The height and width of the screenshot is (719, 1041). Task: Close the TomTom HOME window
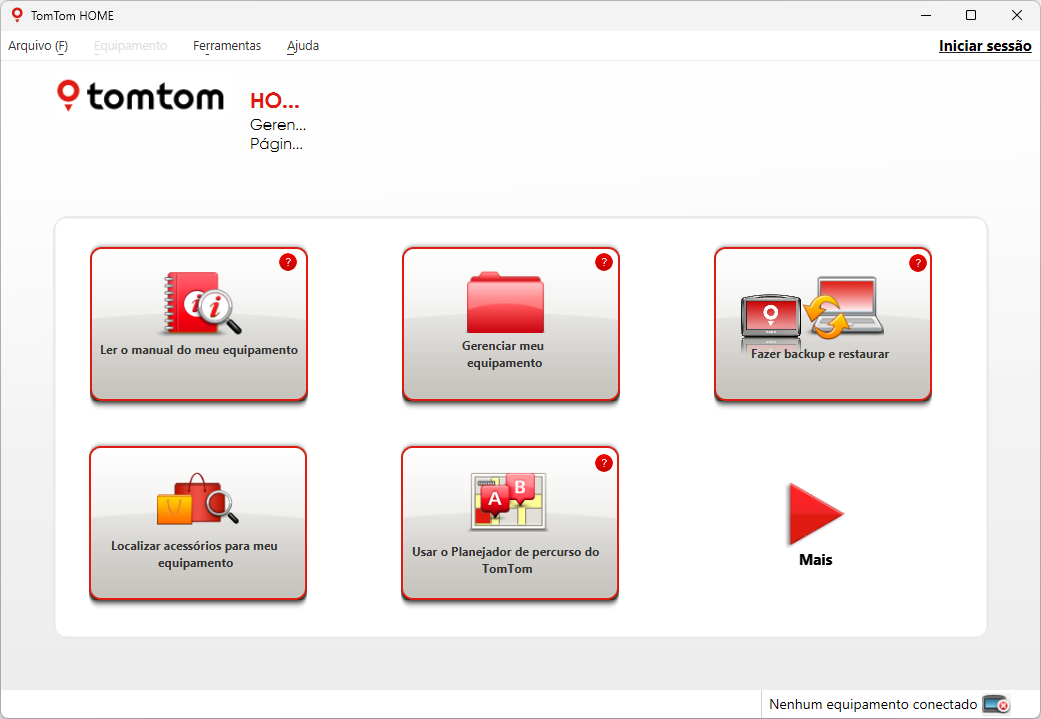click(x=1016, y=15)
